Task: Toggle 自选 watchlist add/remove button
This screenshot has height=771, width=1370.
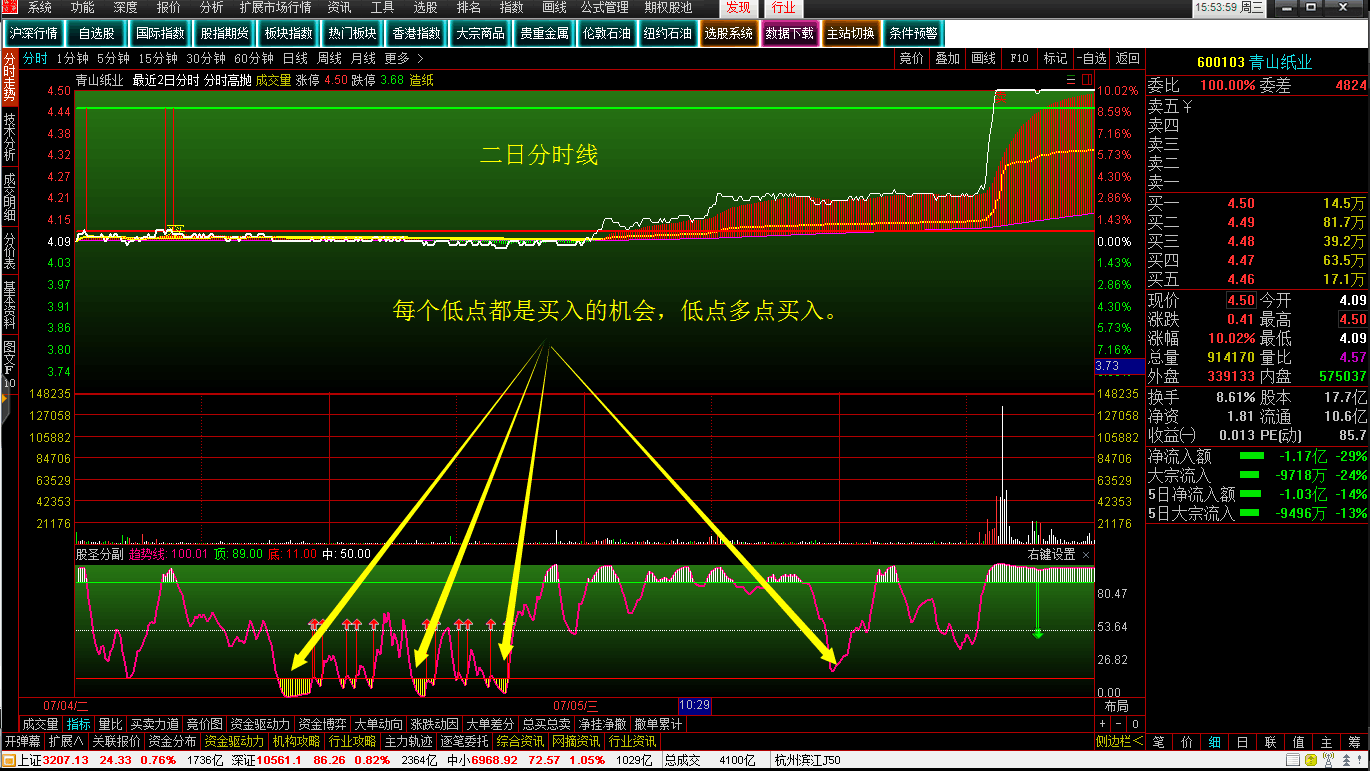Action: coord(1092,58)
